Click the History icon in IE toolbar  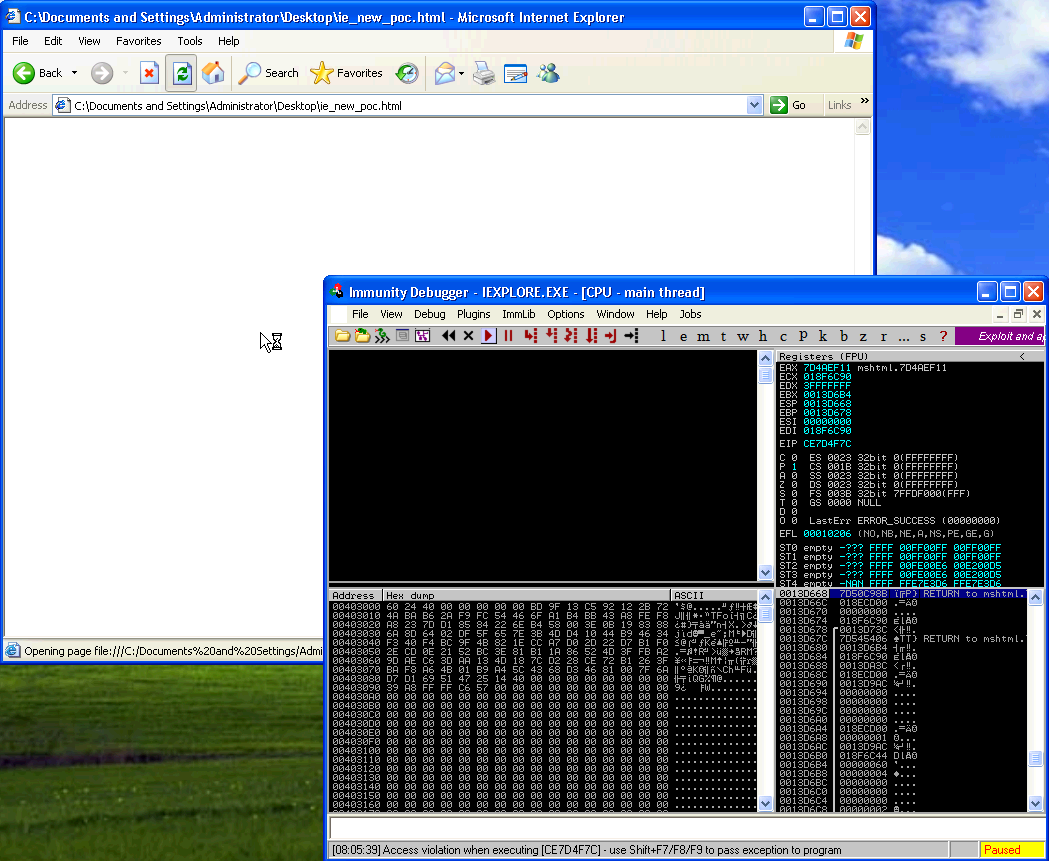(x=407, y=73)
